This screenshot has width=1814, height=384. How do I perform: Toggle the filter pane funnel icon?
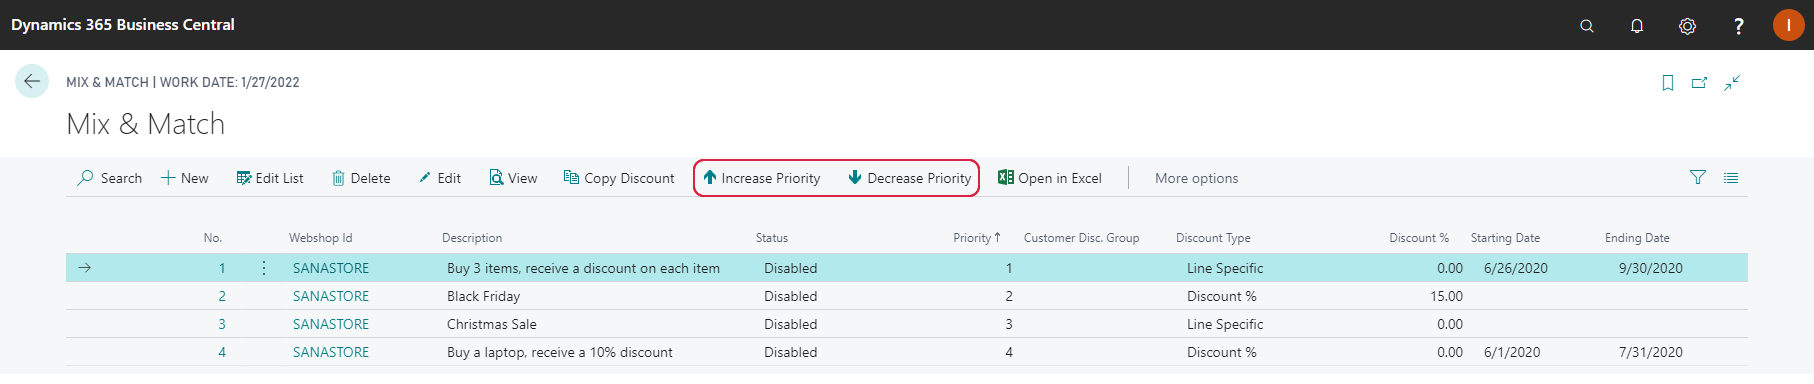pyautogui.click(x=1698, y=178)
